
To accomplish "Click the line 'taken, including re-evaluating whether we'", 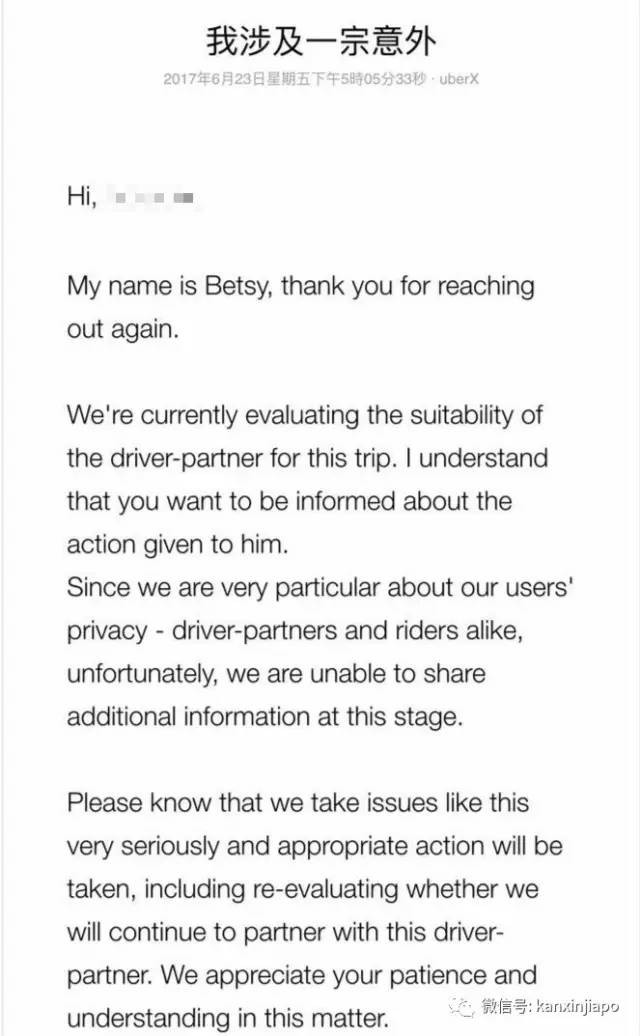I will pos(303,888).
